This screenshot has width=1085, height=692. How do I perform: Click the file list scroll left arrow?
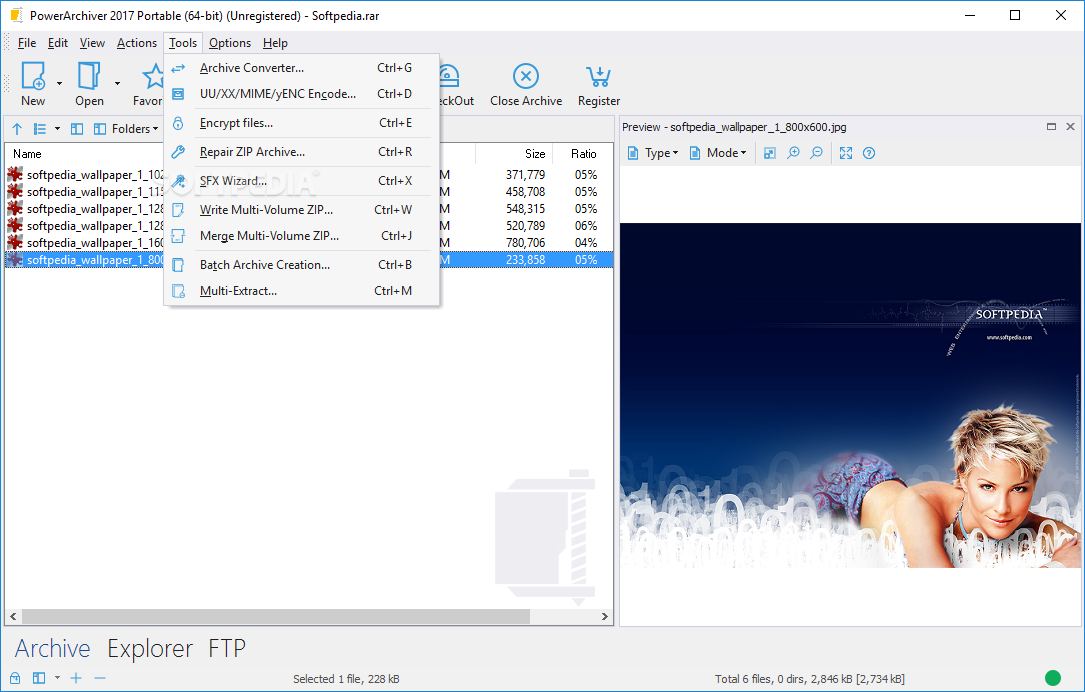13,616
